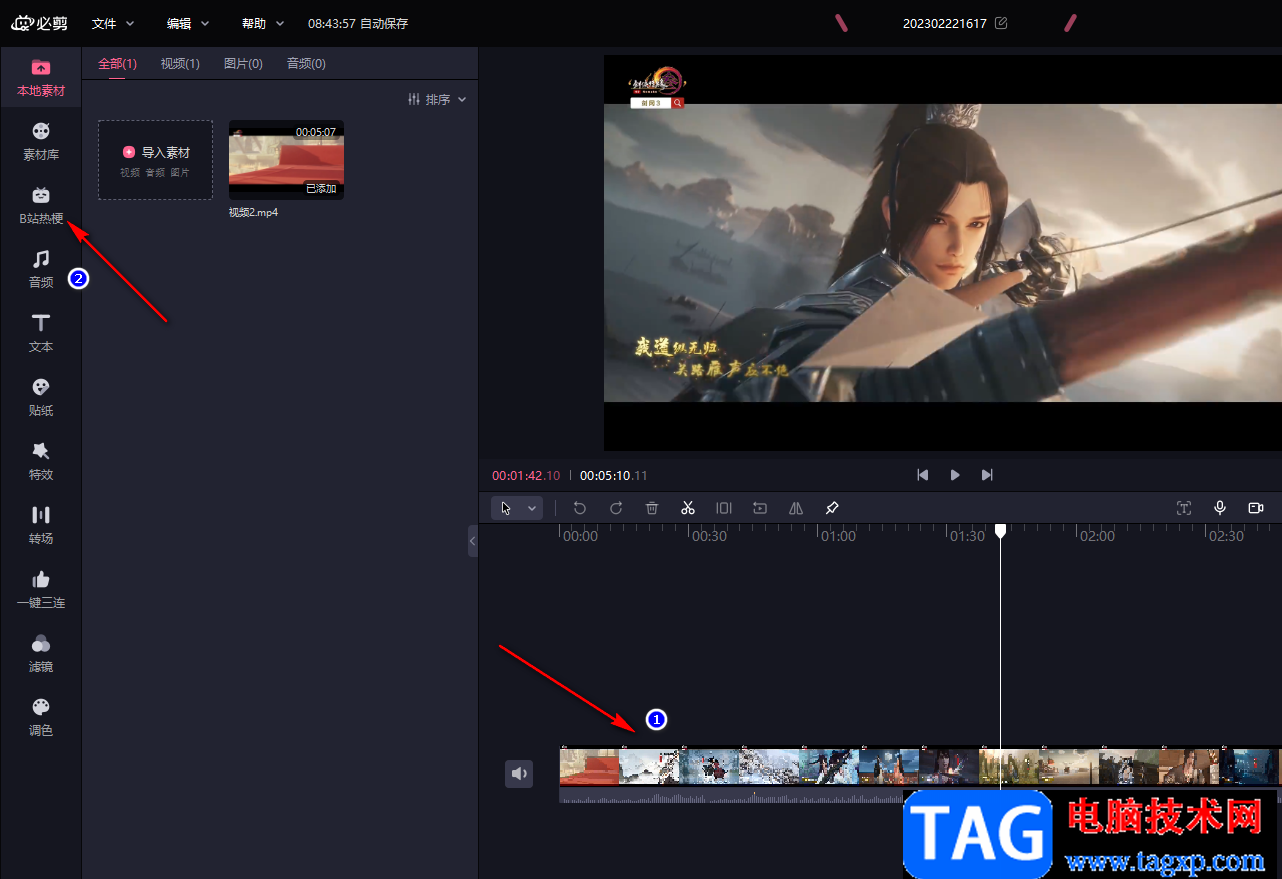1282x879 pixels.
Task: Click the 00:30 mark on timeline ruler
Action: 709,536
